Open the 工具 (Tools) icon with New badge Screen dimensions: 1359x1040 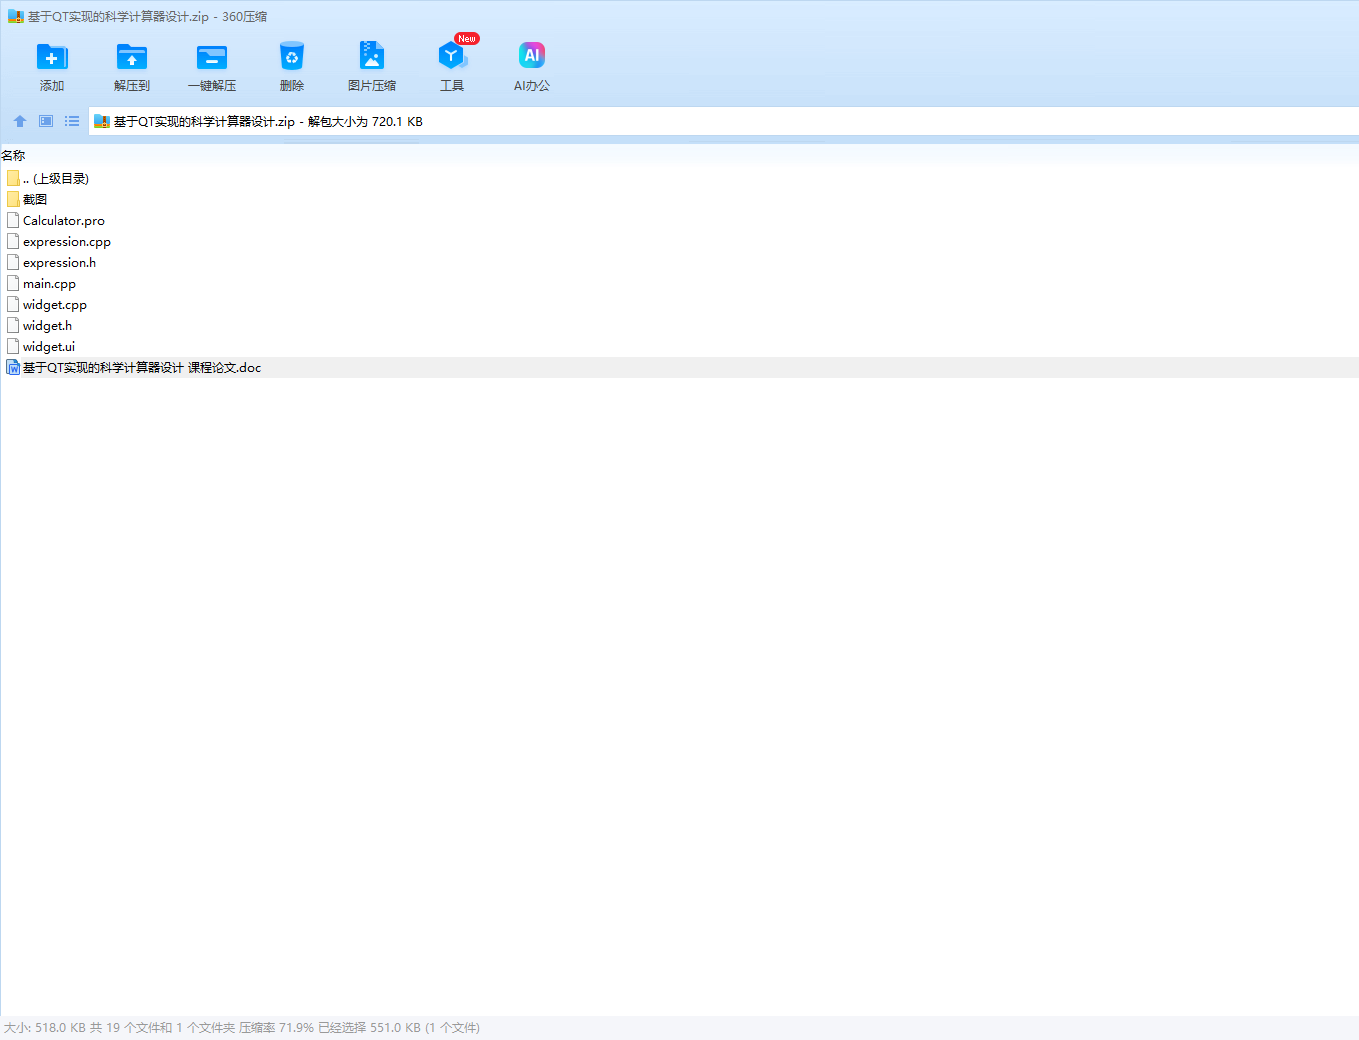[452, 55]
